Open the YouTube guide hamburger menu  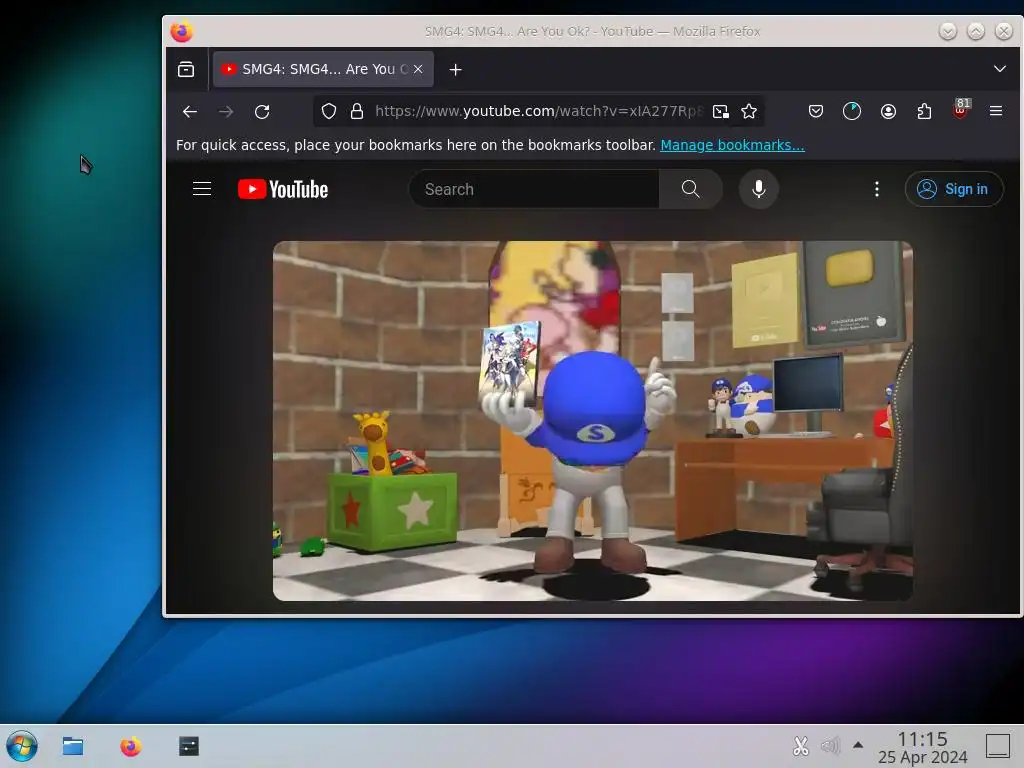[202, 189]
